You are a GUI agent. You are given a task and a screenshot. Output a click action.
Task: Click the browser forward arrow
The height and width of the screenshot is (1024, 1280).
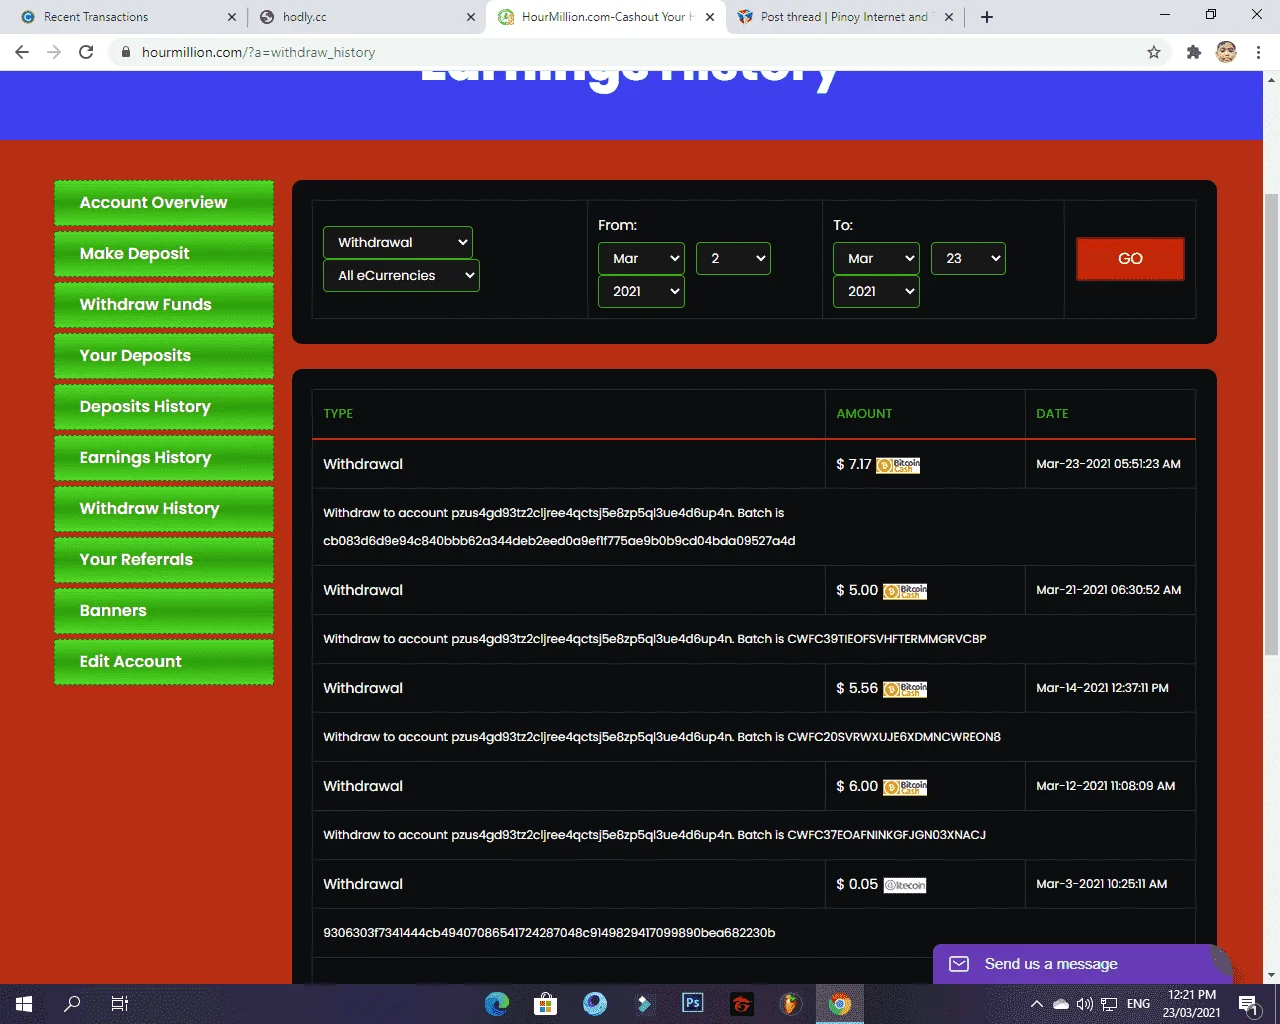[54, 52]
